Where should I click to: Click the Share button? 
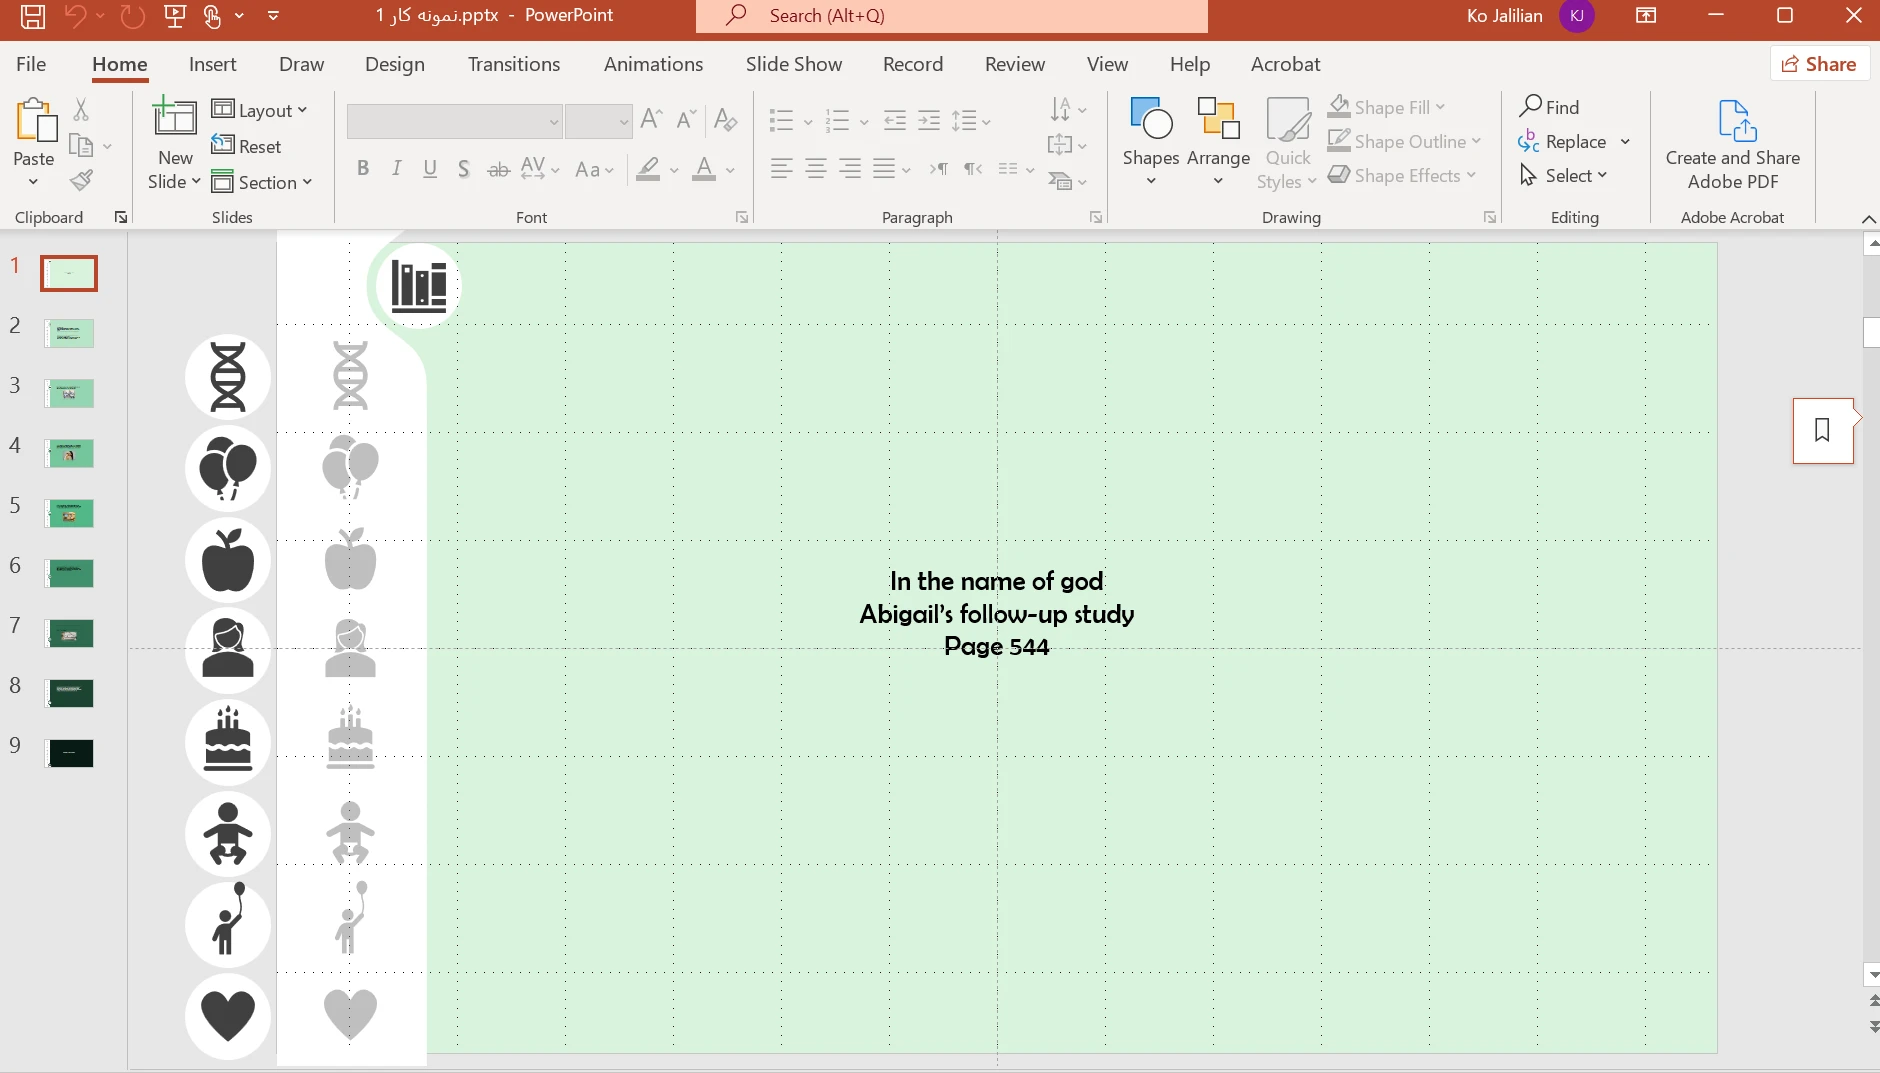[1820, 64]
